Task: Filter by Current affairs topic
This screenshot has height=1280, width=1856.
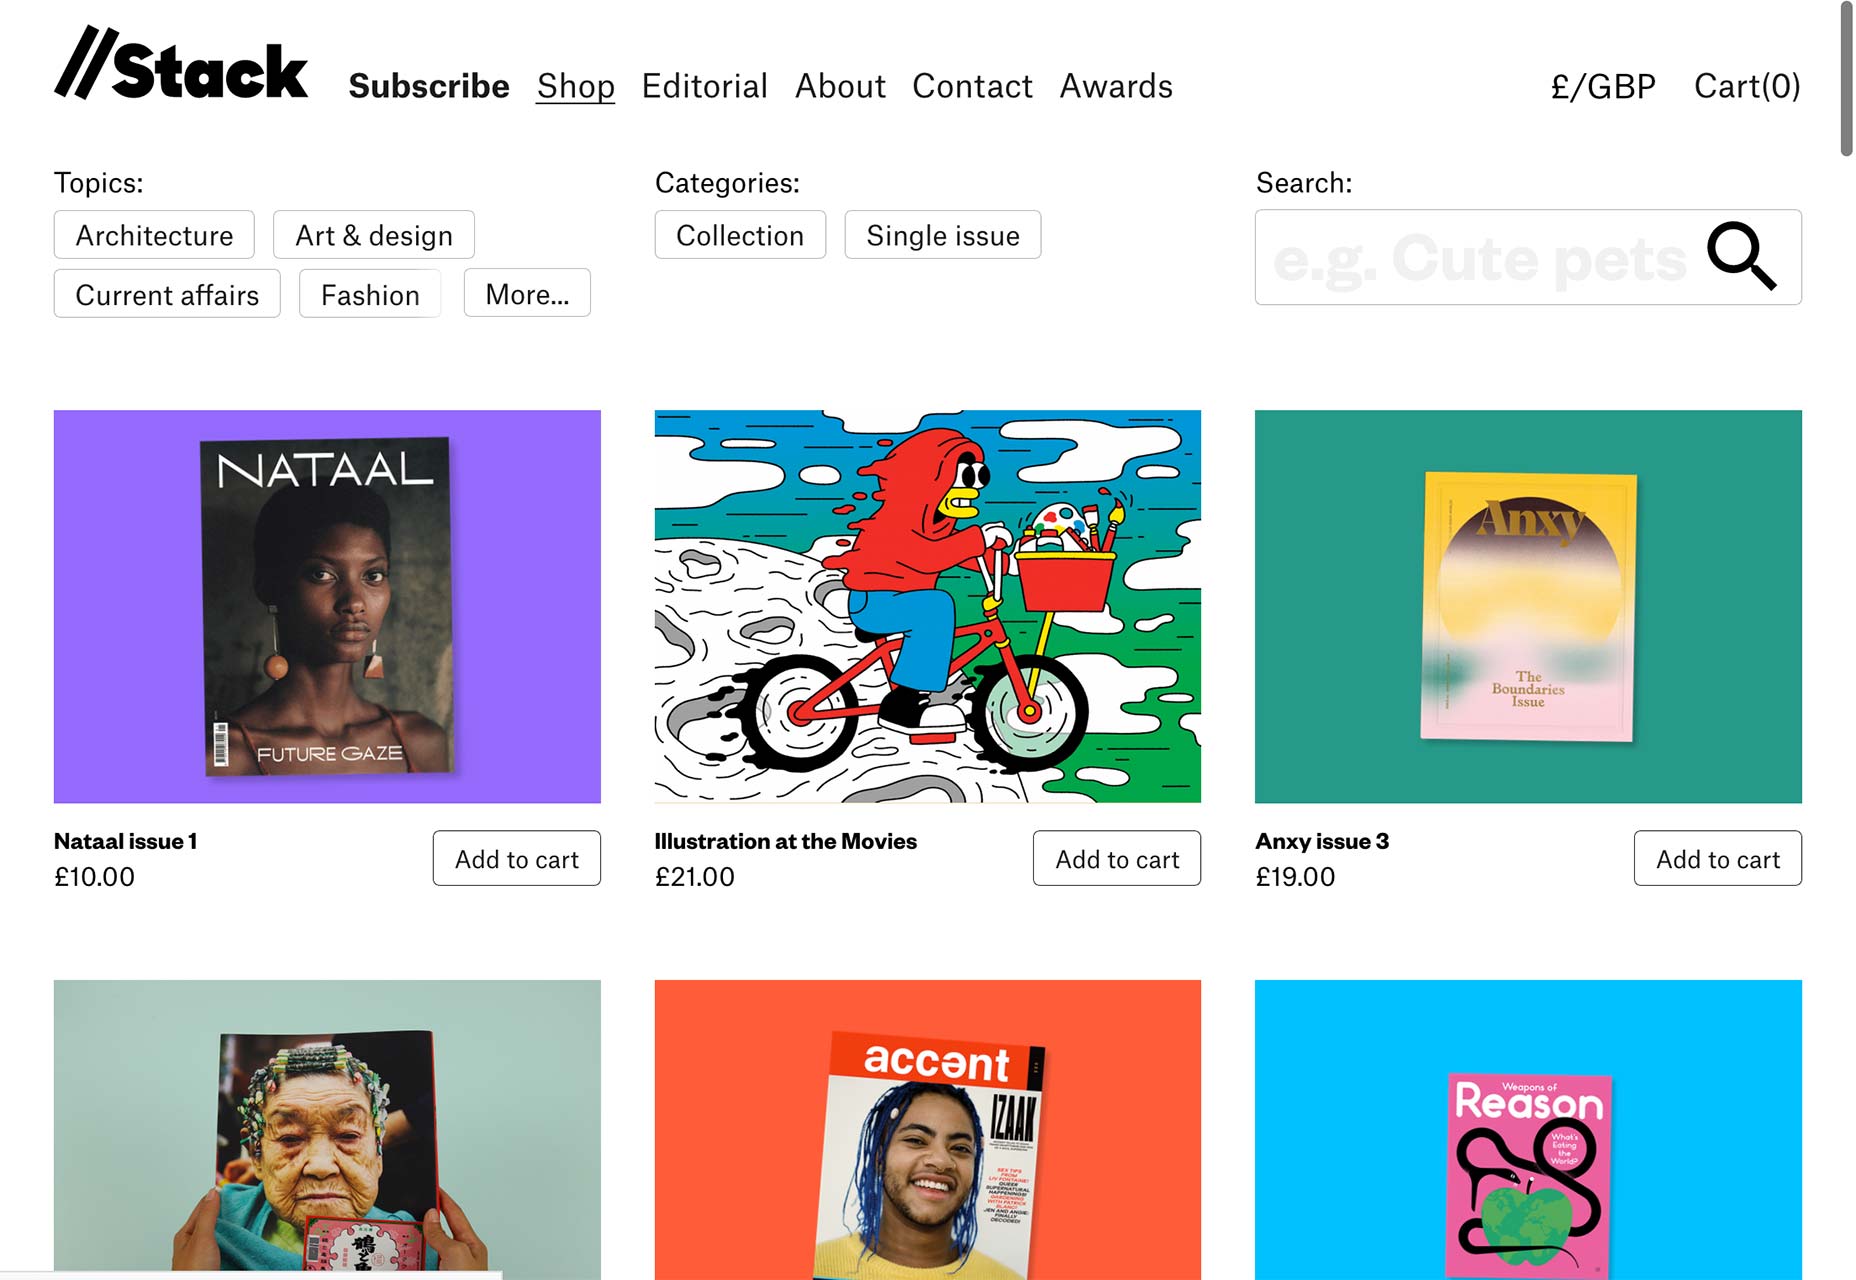Action: pyautogui.click(x=167, y=294)
